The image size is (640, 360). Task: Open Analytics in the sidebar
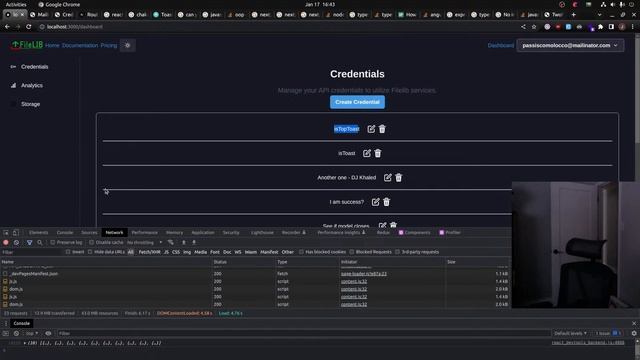click(x=32, y=85)
